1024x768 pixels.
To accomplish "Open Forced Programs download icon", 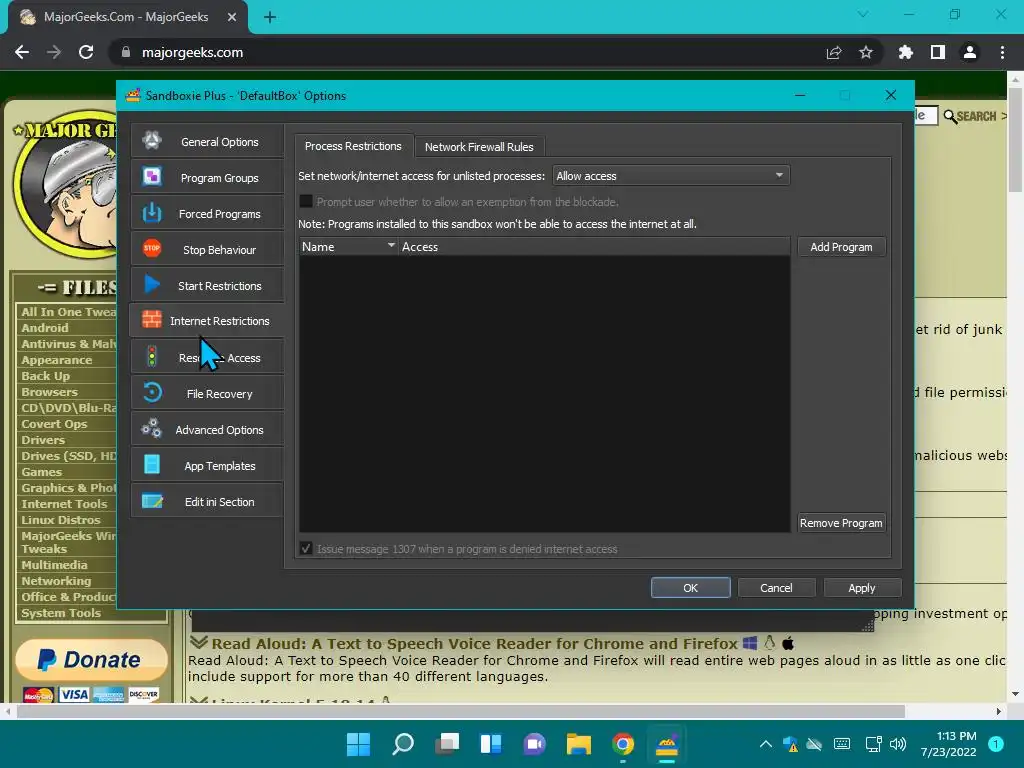I will pos(152,213).
